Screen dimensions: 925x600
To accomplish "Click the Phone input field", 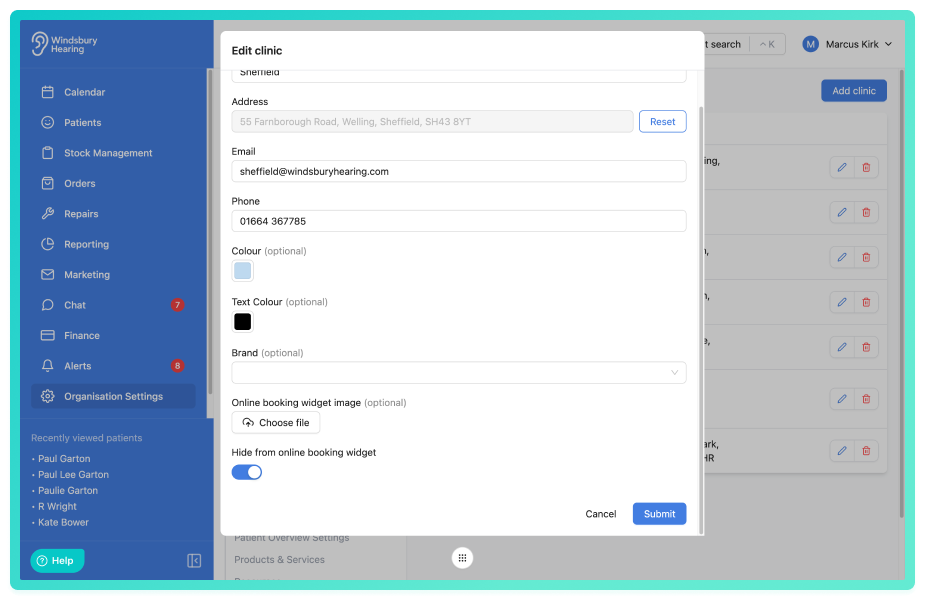I will tap(459, 221).
